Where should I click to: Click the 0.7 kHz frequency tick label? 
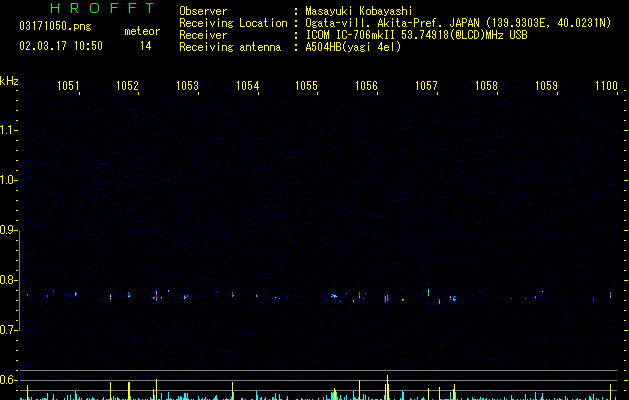click(x=8, y=330)
